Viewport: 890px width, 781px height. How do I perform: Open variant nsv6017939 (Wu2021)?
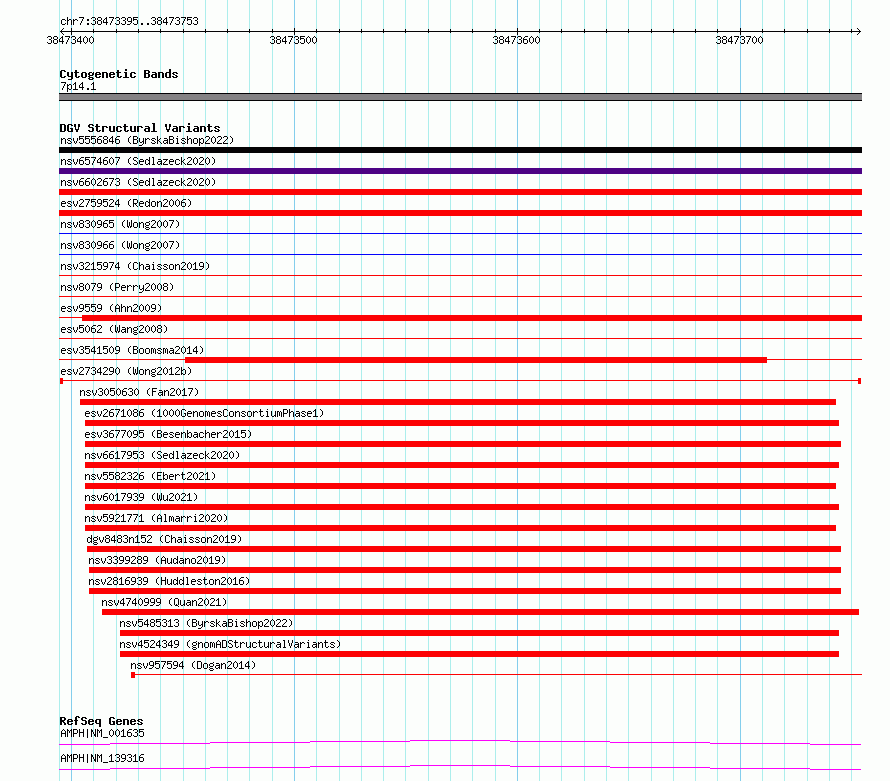click(141, 497)
